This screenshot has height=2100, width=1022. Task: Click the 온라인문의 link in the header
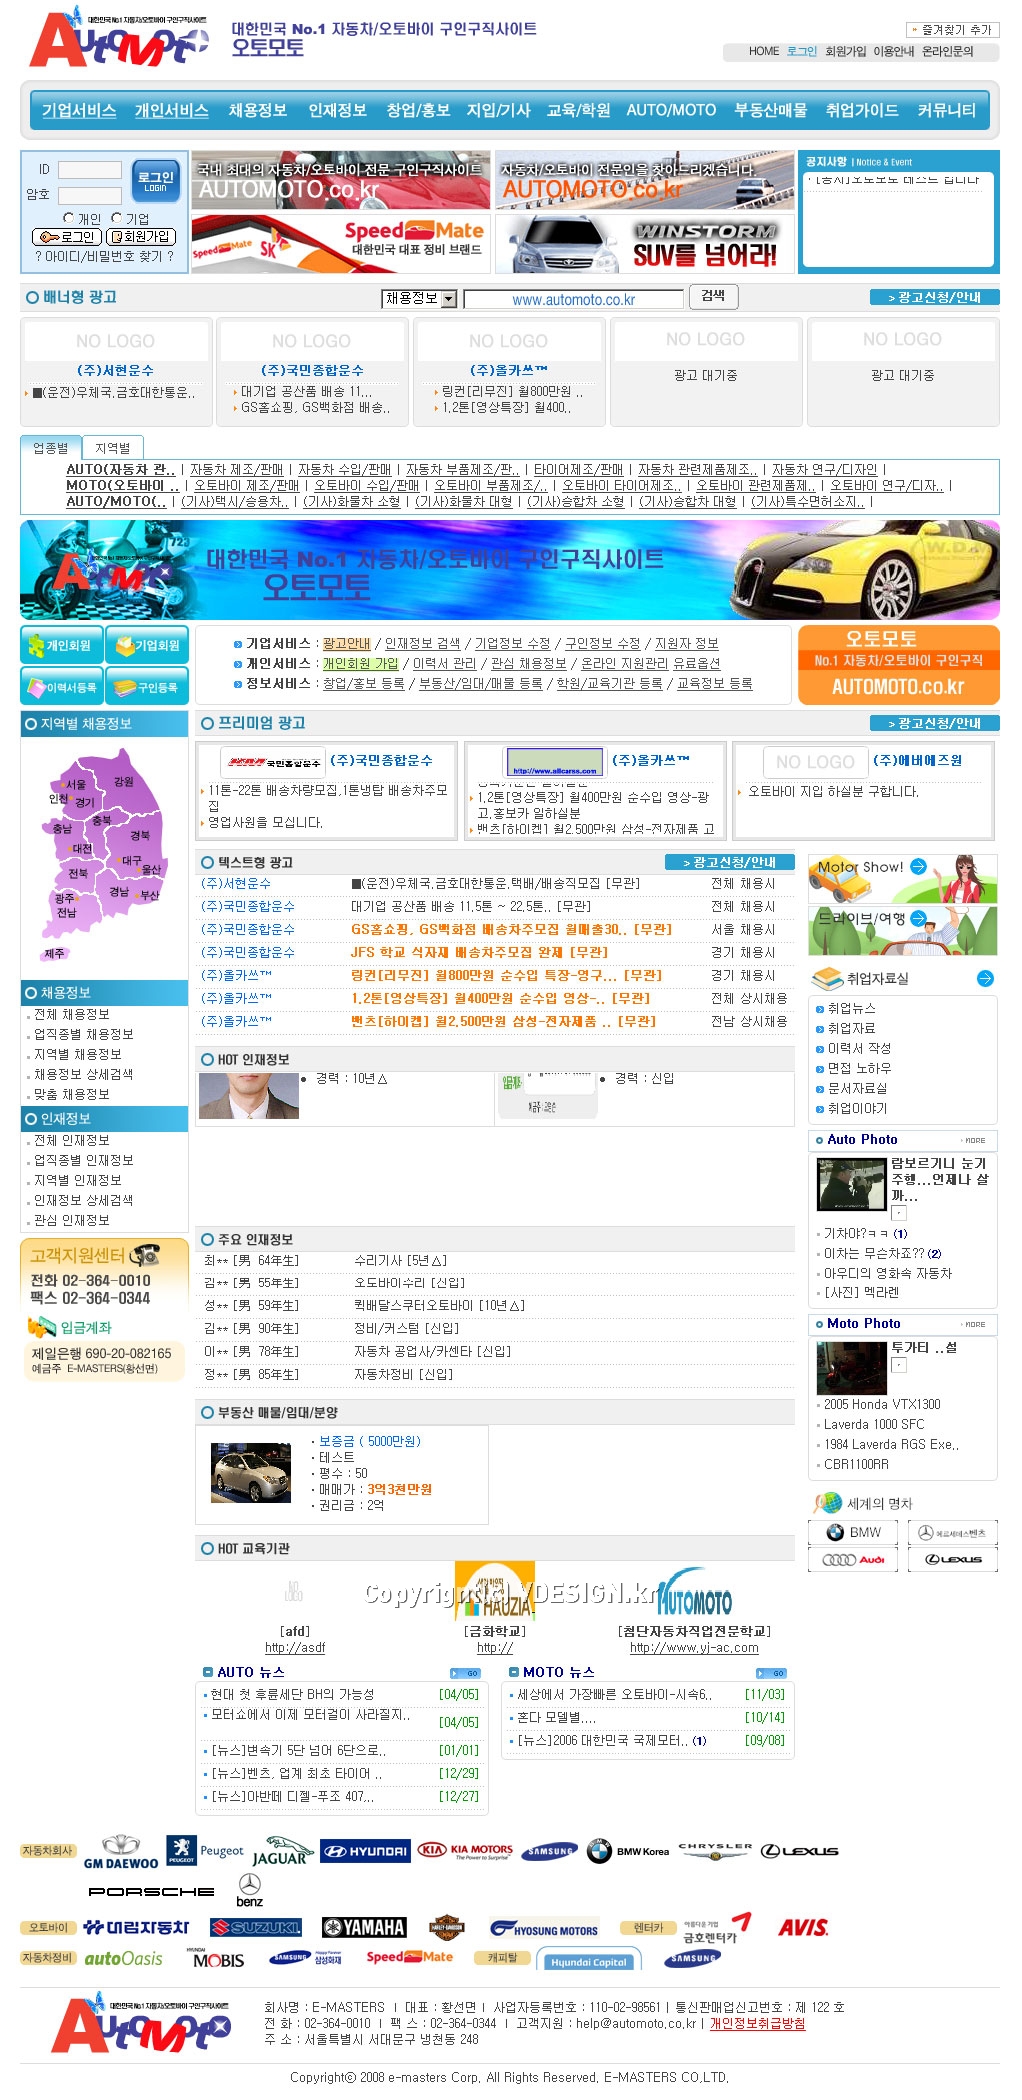click(947, 51)
